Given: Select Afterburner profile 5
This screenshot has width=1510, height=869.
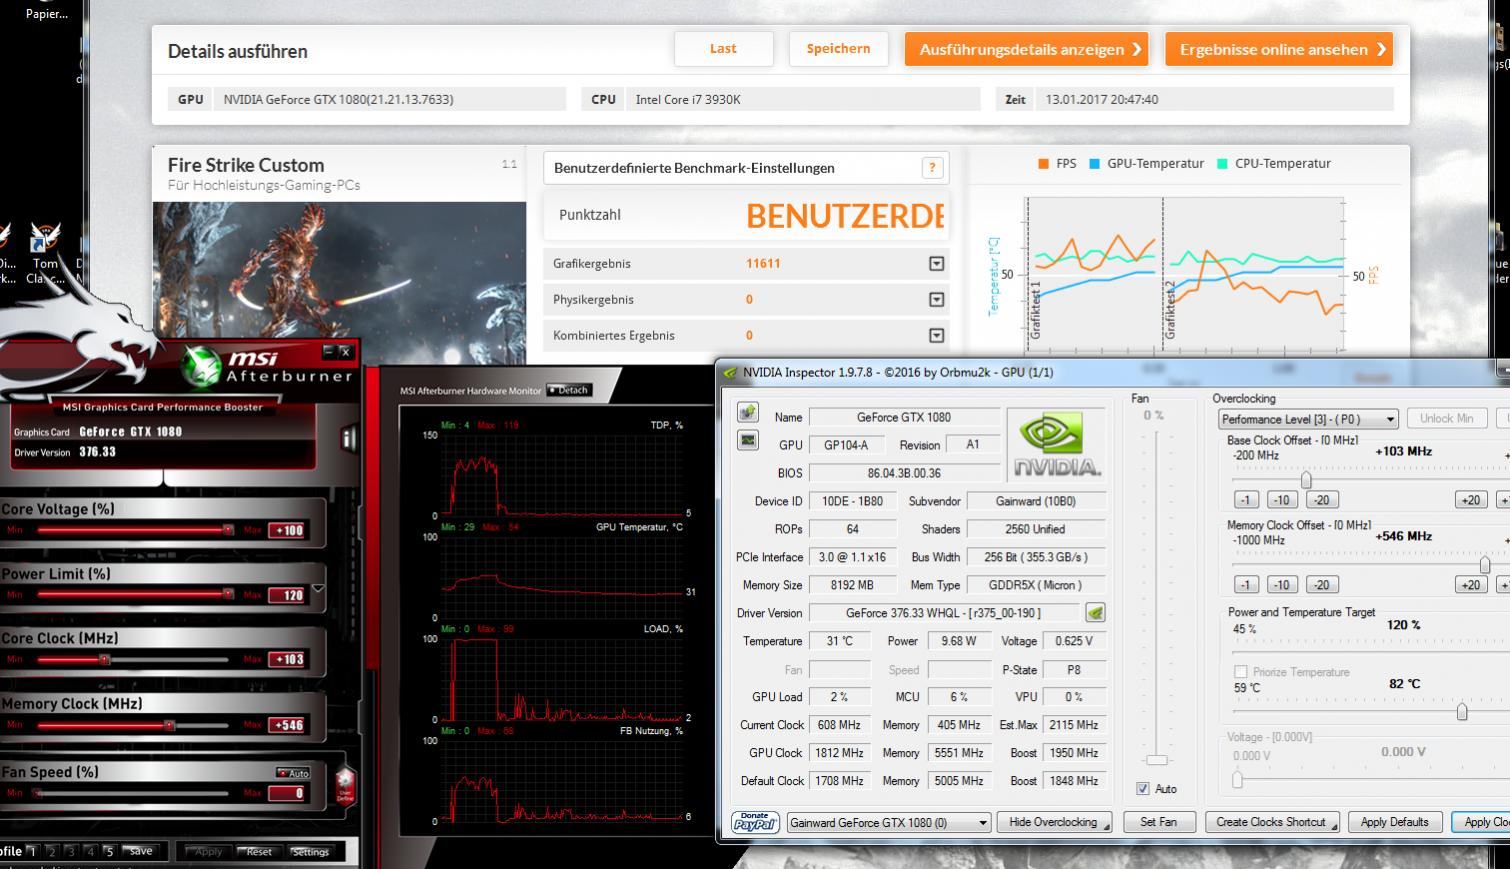Looking at the screenshot, I should click(109, 851).
